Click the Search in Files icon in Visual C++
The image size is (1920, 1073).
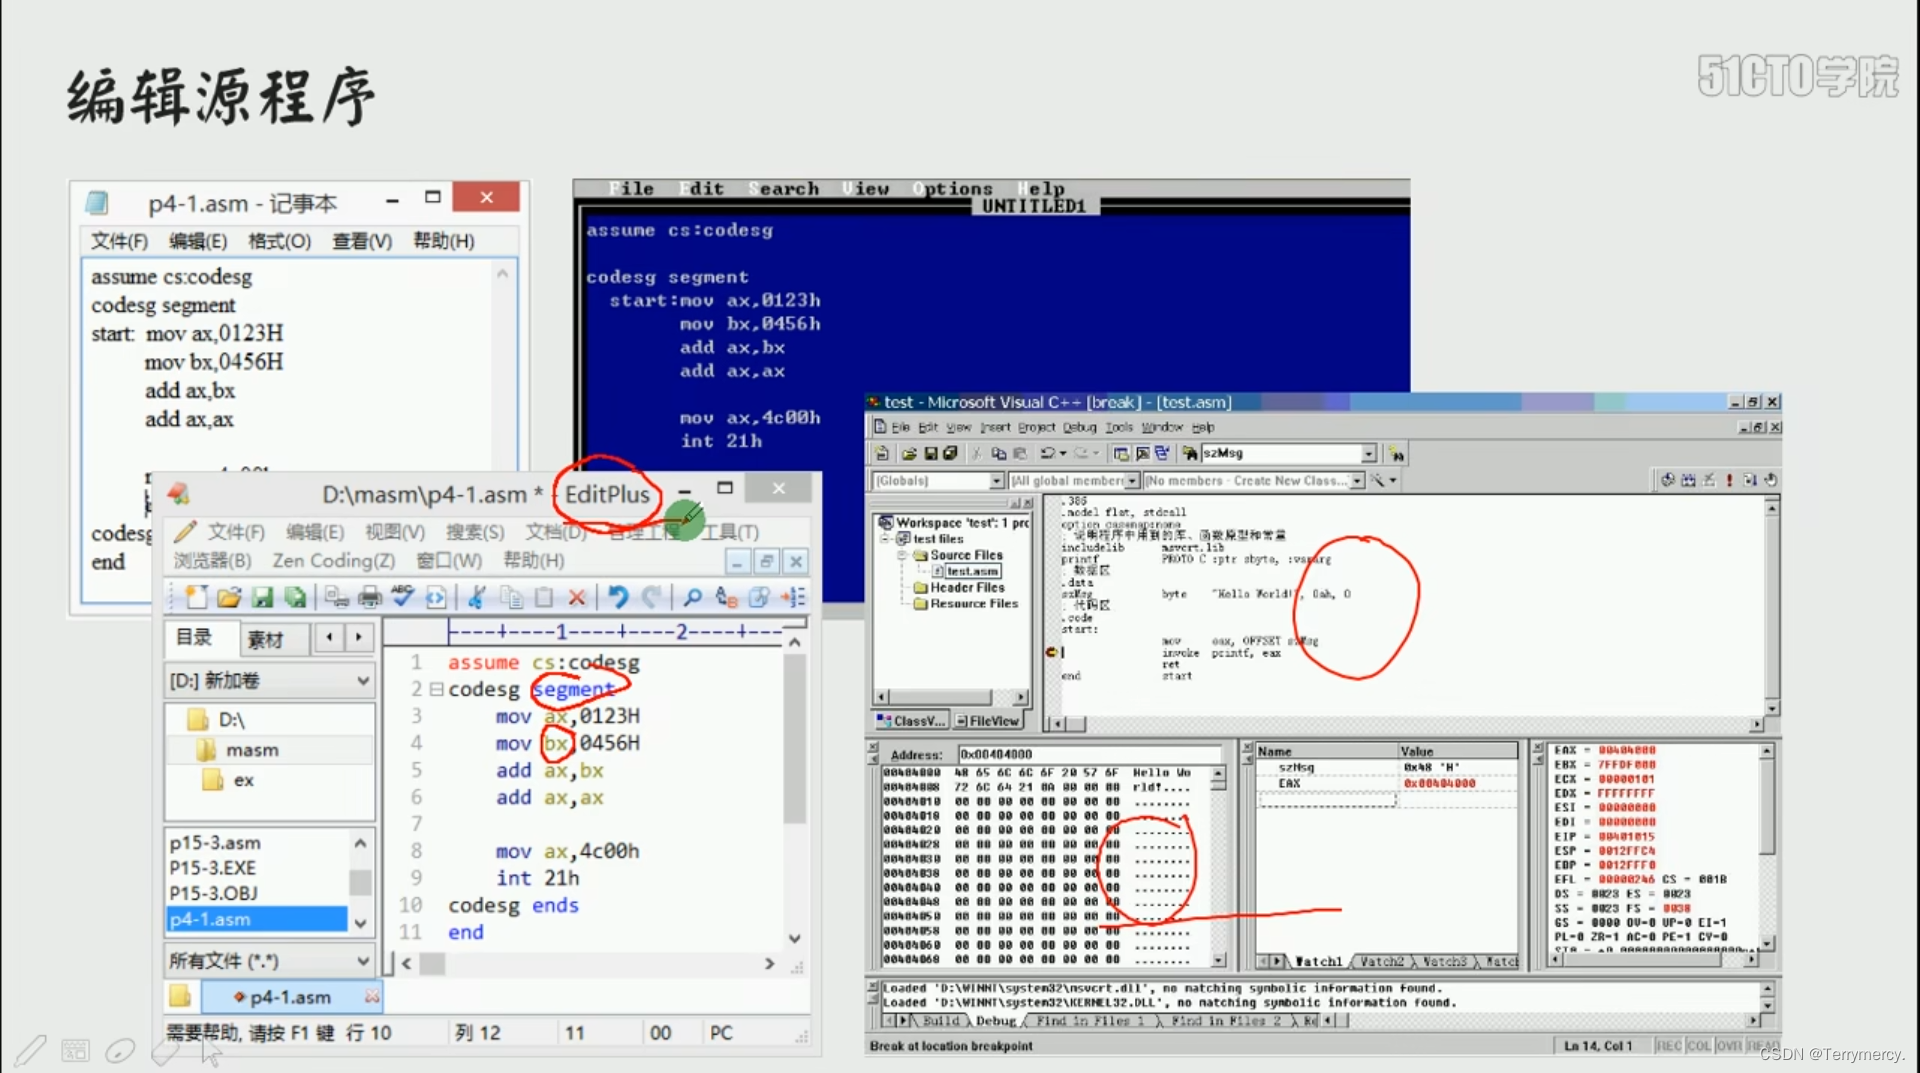coord(1189,453)
